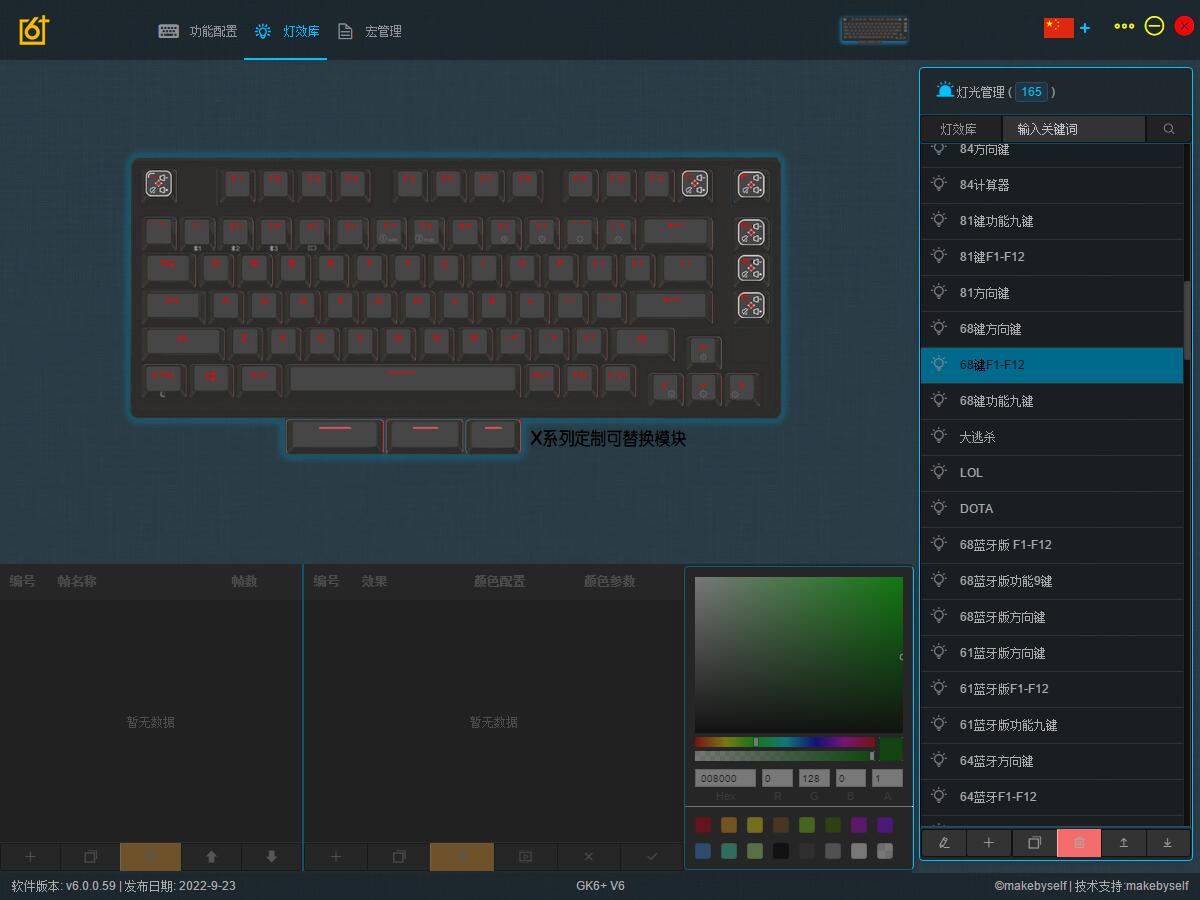Select 84计算器 lighting effect
This screenshot has width=1200, height=900.
(x=1051, y=185)
